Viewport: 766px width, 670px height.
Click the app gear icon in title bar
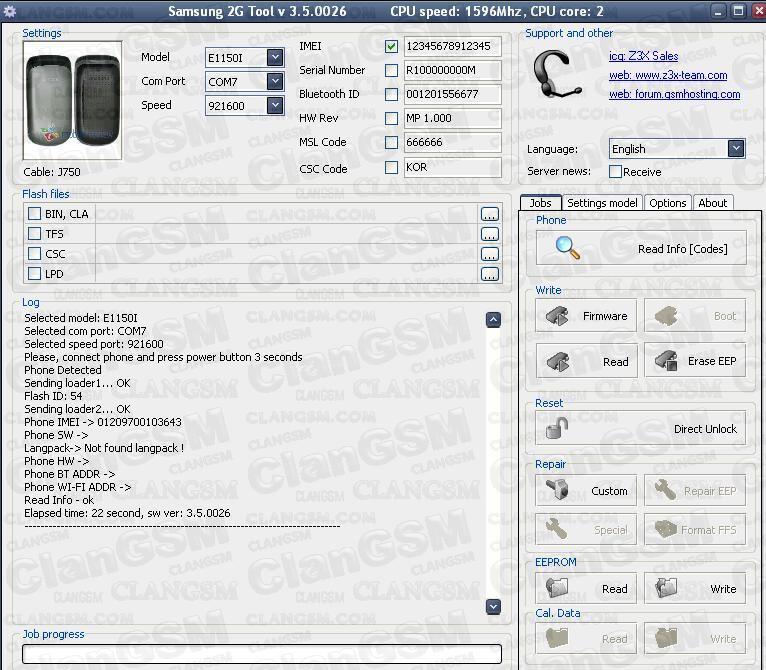pos(10,11)
